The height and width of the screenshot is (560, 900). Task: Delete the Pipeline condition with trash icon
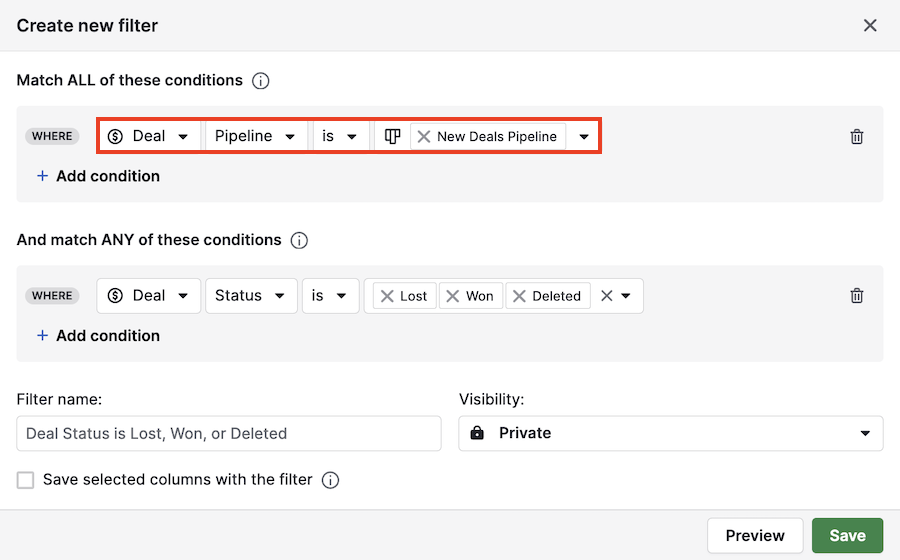pos(856,137)
